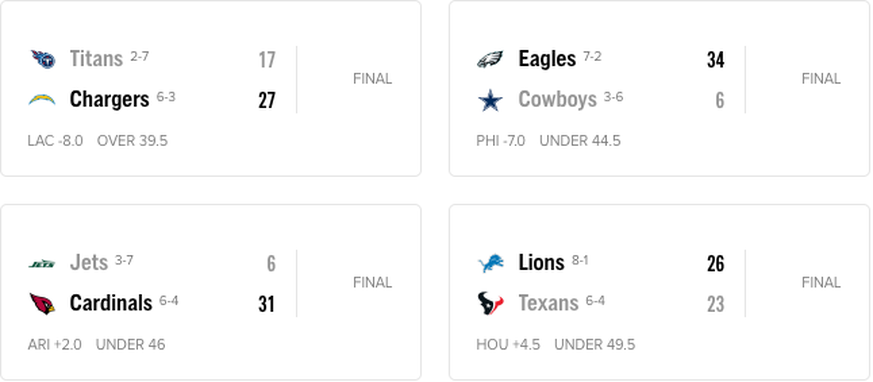Click the LAC -8.0 betting line
Viewport: 873px width, 382px height.
(55, 141)
